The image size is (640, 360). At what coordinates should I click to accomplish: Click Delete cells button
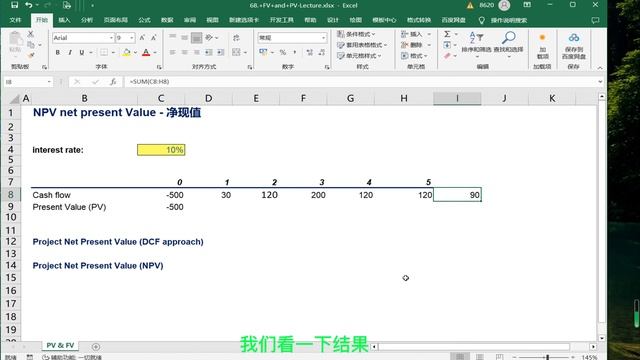pos(416,45)
